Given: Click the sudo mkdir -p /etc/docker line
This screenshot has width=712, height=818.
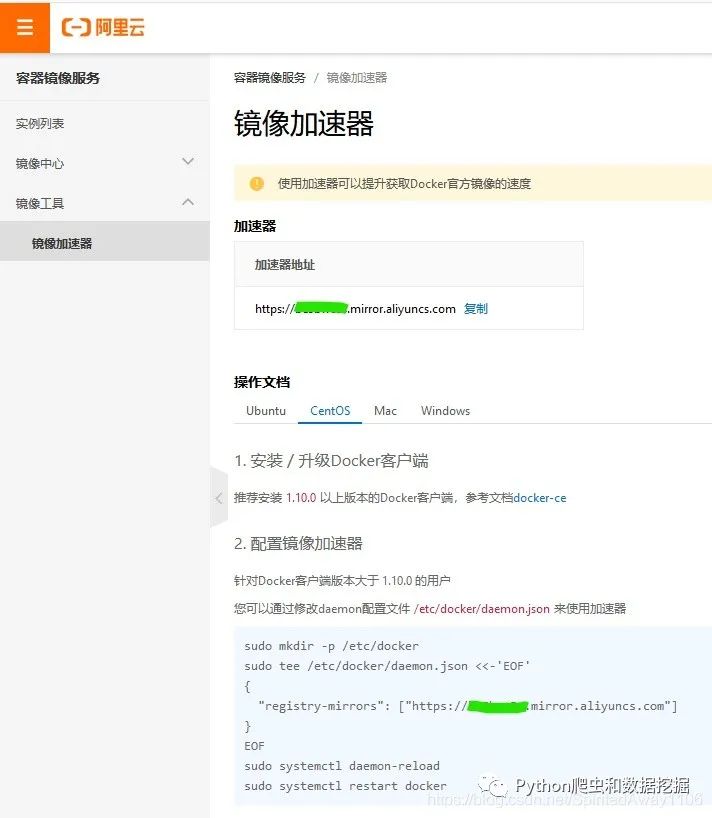Looking at the screenshot, I should [x=331, y=646].
